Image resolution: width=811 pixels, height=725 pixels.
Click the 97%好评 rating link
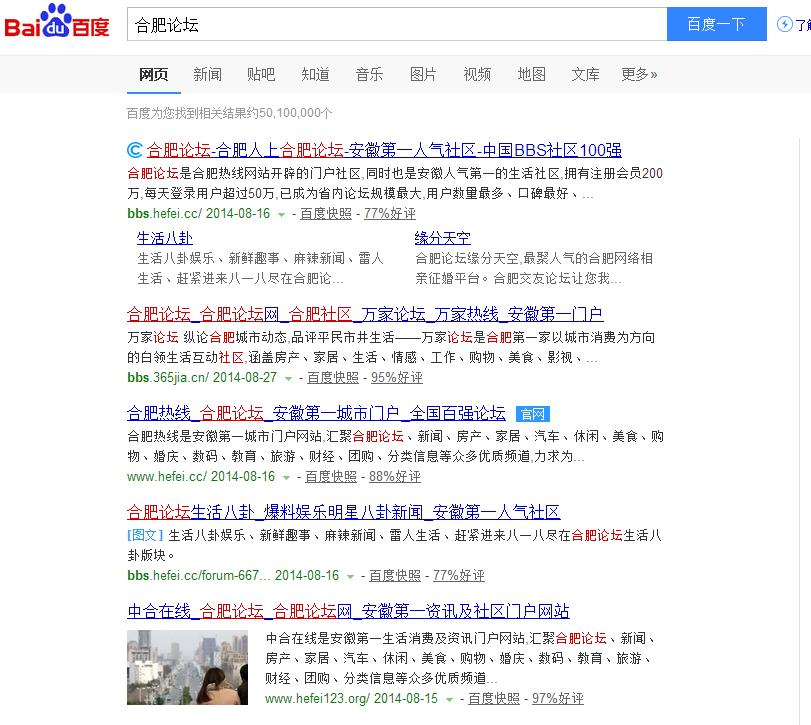click(x=558, y=699)
